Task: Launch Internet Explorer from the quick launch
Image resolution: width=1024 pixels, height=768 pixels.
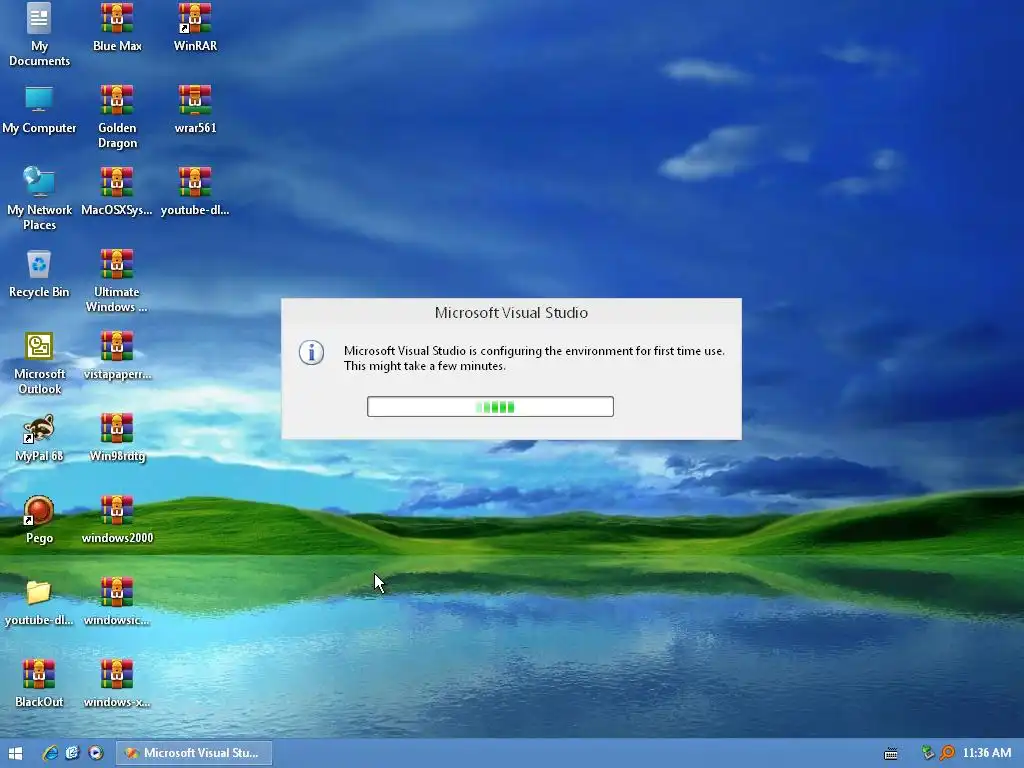Action: pyautogui.click(x=50, y=753)
